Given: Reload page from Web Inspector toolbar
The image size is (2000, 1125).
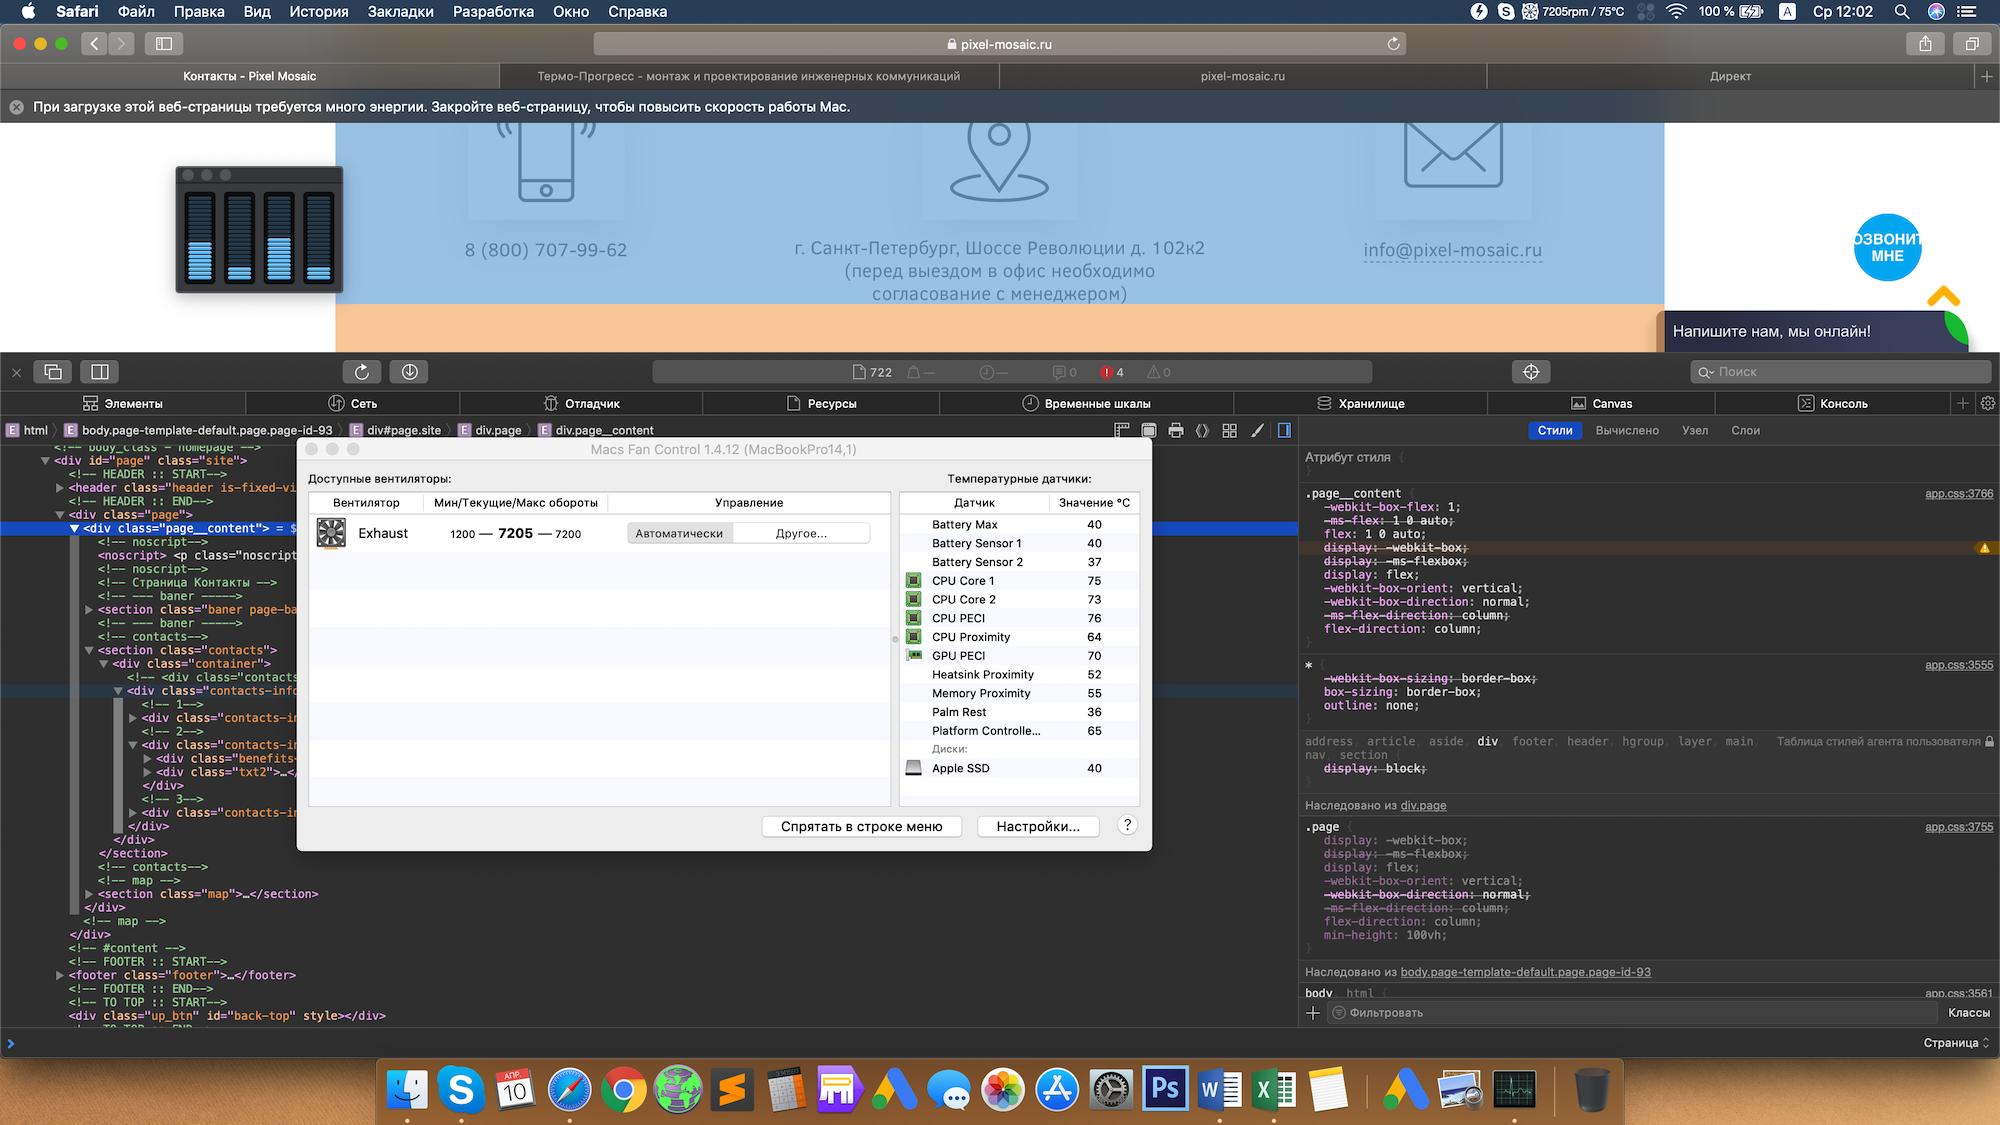Looking at the screenshot, I should pos(361,372).
